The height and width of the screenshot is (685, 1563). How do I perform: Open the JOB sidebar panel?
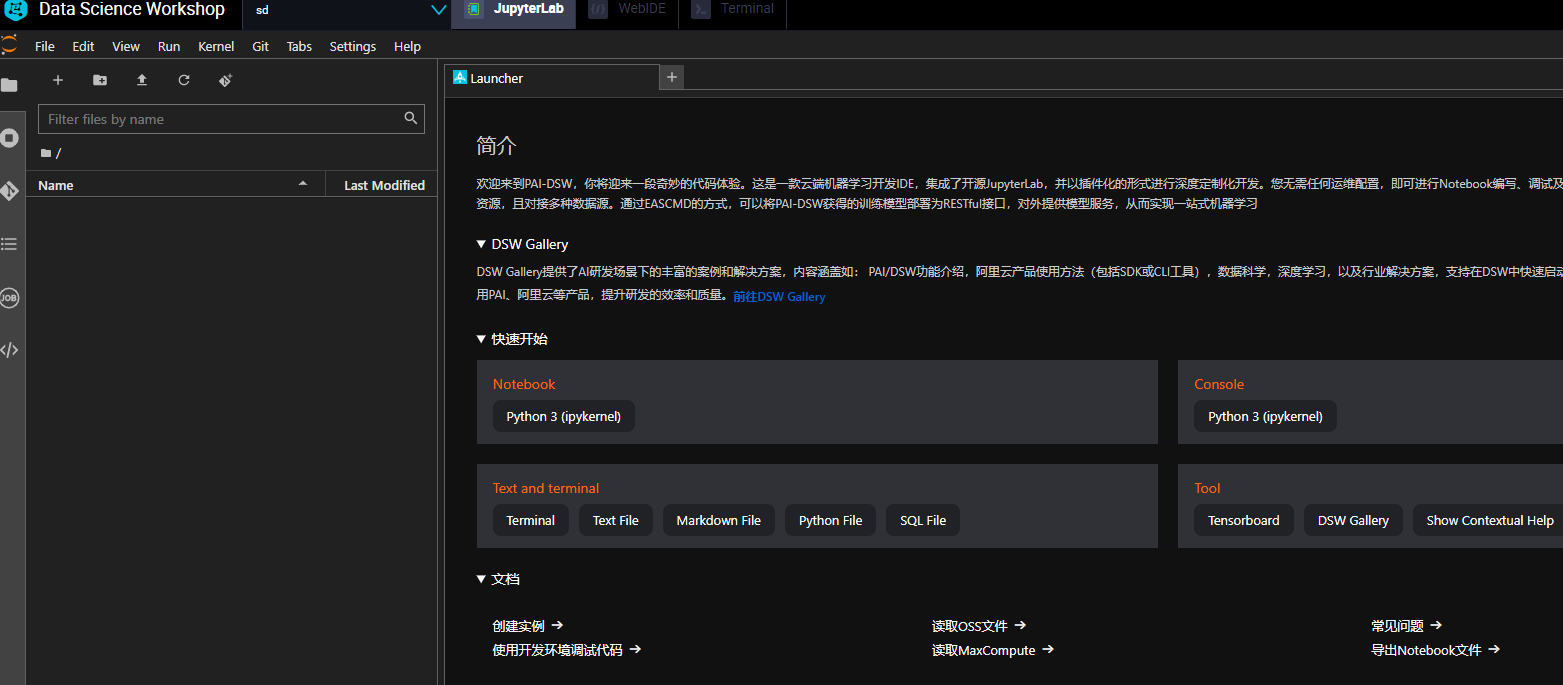pyautogui.click(x=10, y=297)
